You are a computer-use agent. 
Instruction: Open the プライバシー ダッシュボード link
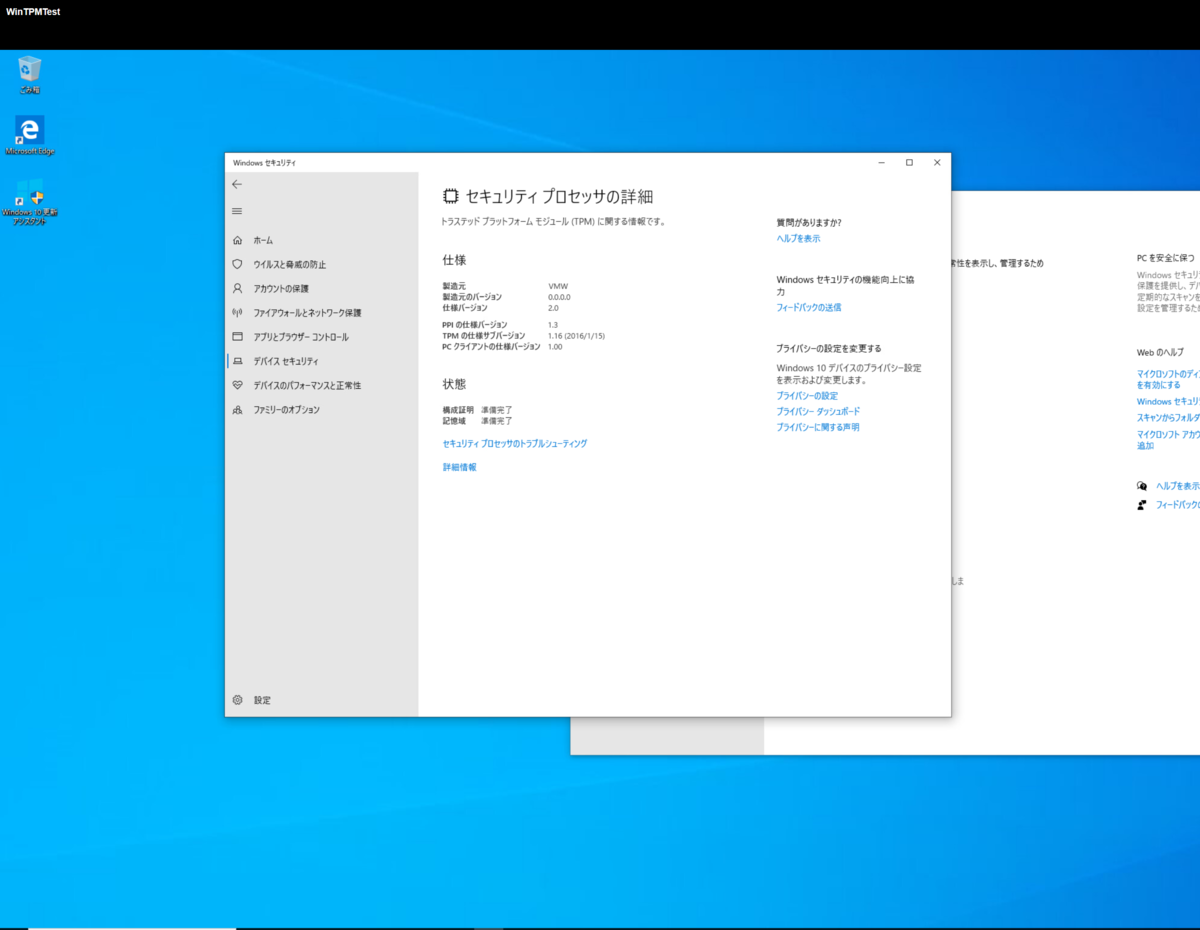pyautogui.click(x=818, y=411)
